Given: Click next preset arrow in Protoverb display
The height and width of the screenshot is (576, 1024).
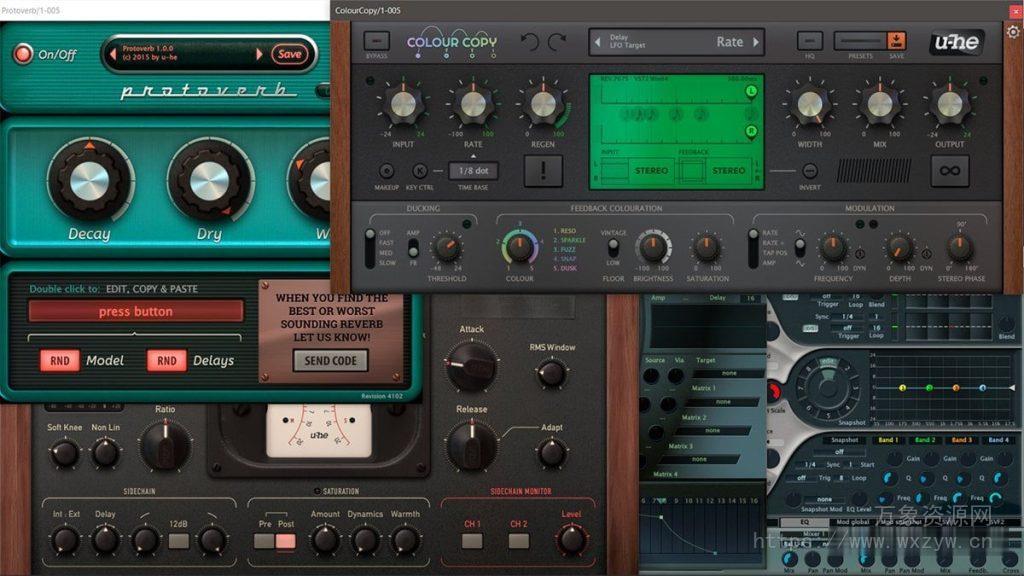Looking at the screenshot, I should pos(260,54).
